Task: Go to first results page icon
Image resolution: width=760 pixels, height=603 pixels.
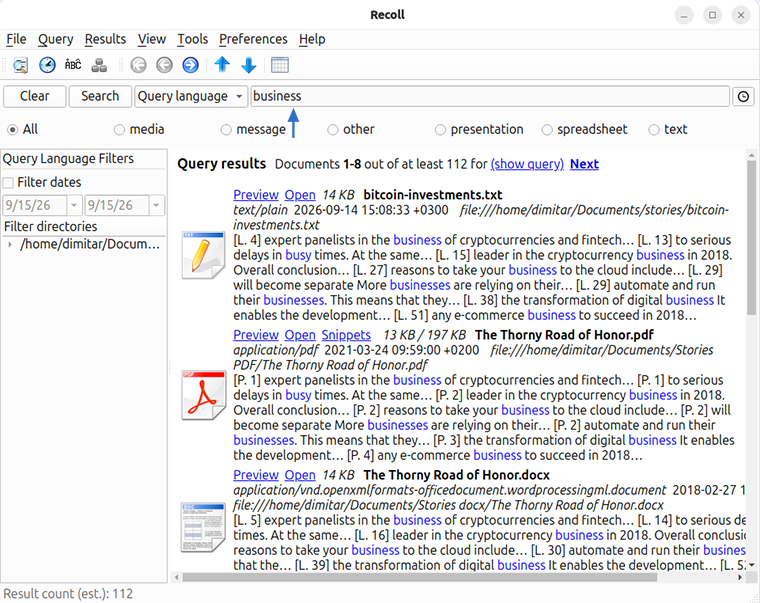Action: pos(139,65)
